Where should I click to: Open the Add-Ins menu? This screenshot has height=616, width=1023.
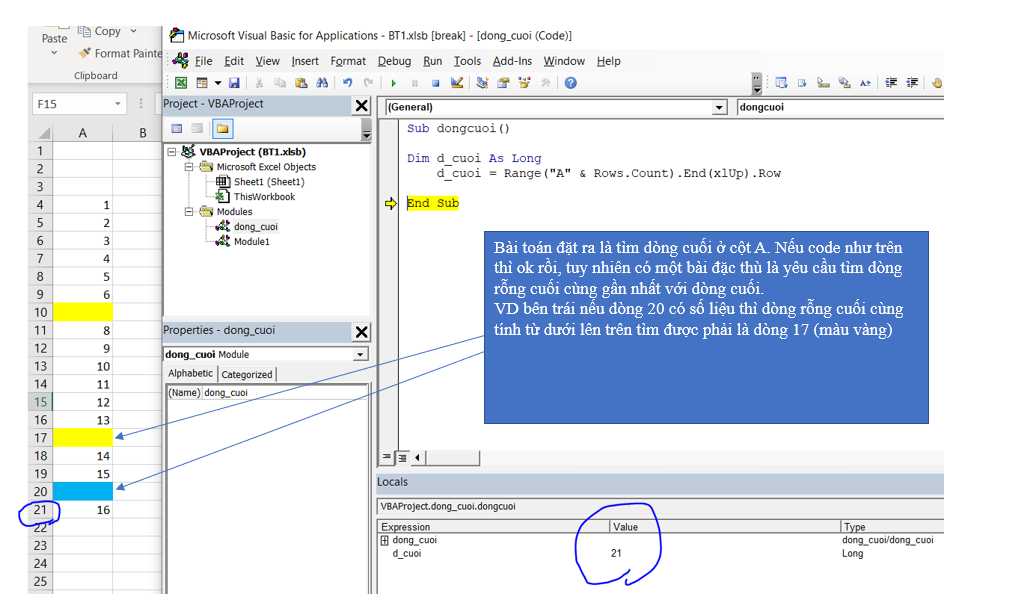[x=512, y=61]
